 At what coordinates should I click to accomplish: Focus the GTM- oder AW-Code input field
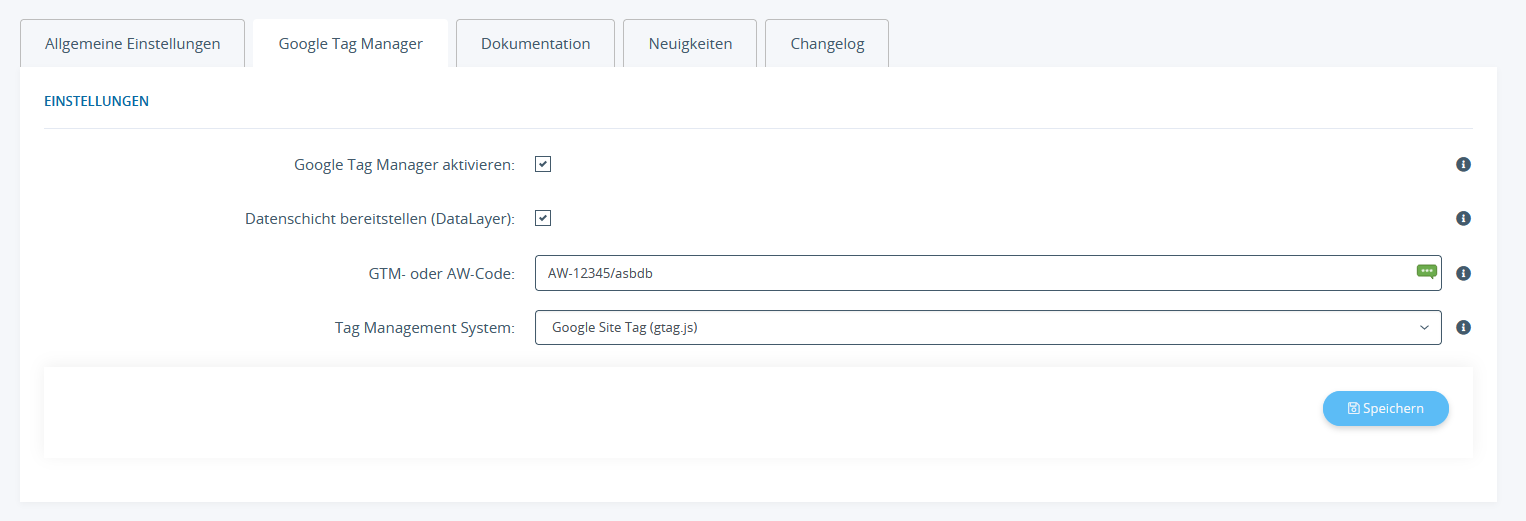(x=988, y=273)
